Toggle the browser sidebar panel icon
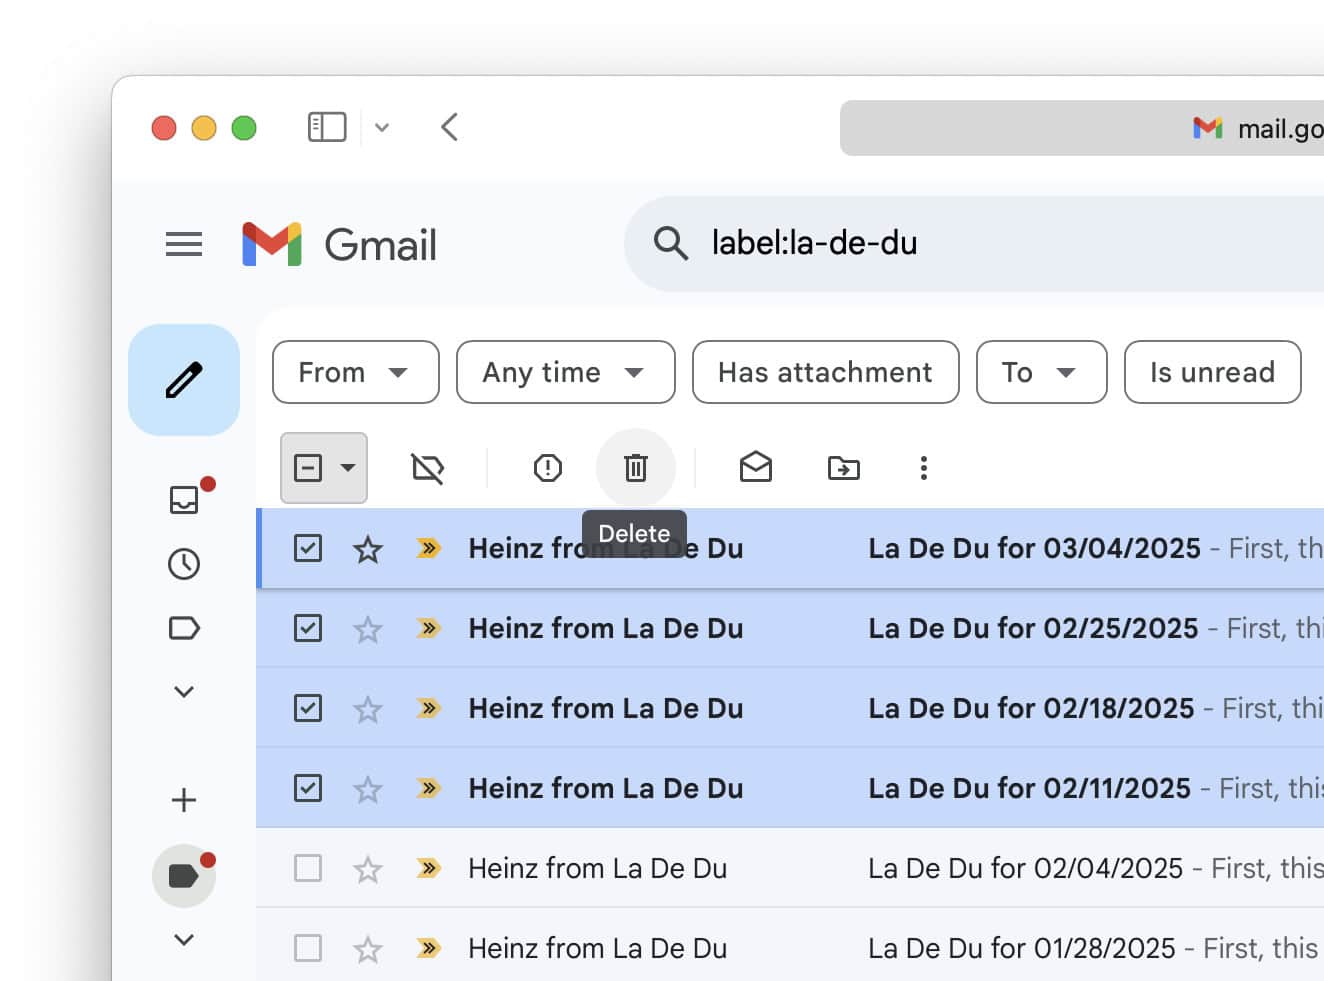The height and width of the screenshot is (981, 1324). click(x=327, y=127)
